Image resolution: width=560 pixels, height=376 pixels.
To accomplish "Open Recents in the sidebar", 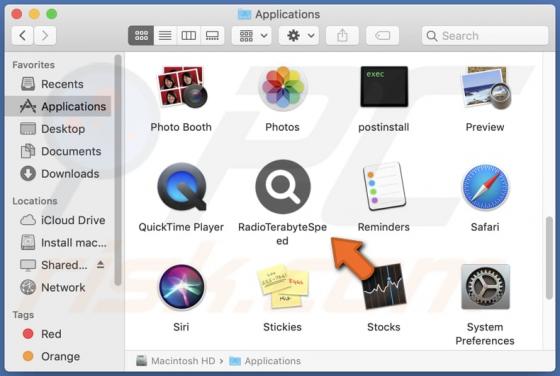I will click(x=59, y=84).
